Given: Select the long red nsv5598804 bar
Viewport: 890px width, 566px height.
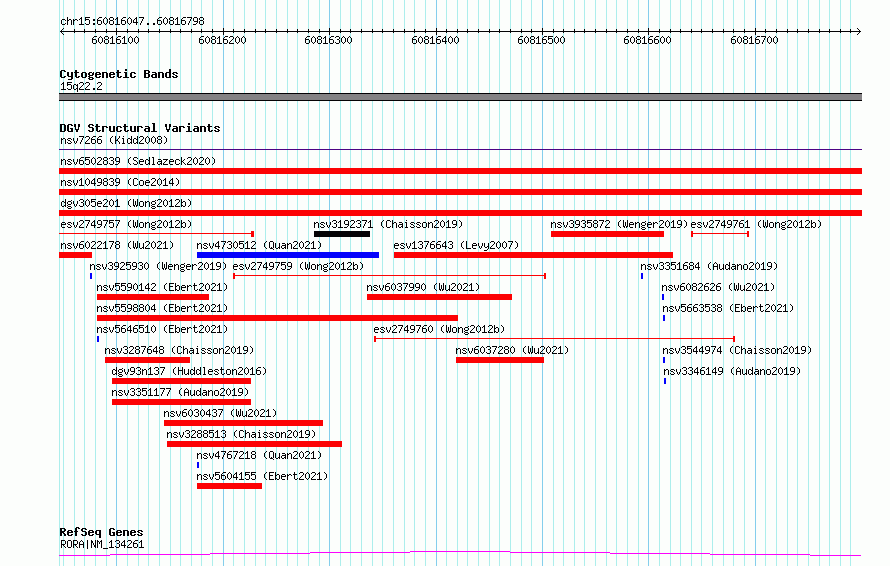Looking at the screenshot, I should click(277, 318).
